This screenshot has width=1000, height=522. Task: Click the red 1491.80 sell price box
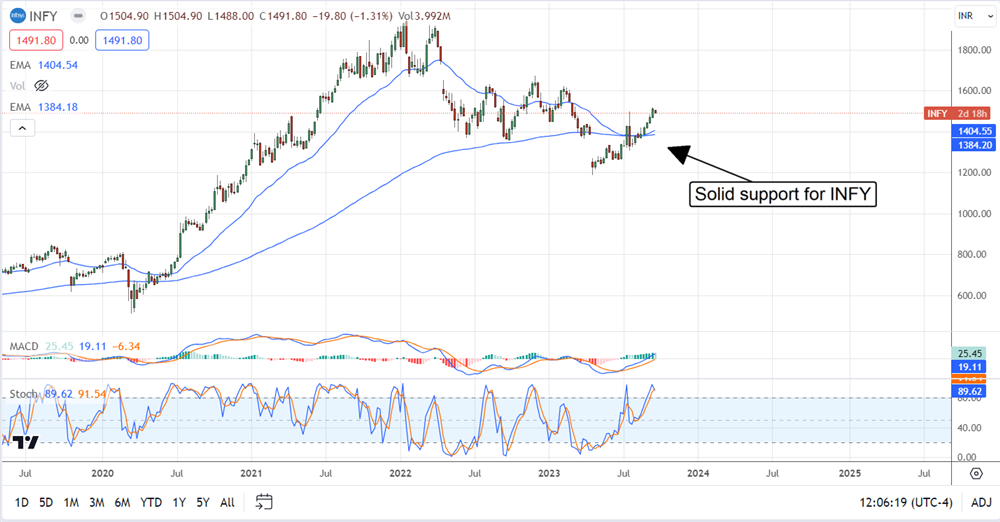[x=36, y=40]
